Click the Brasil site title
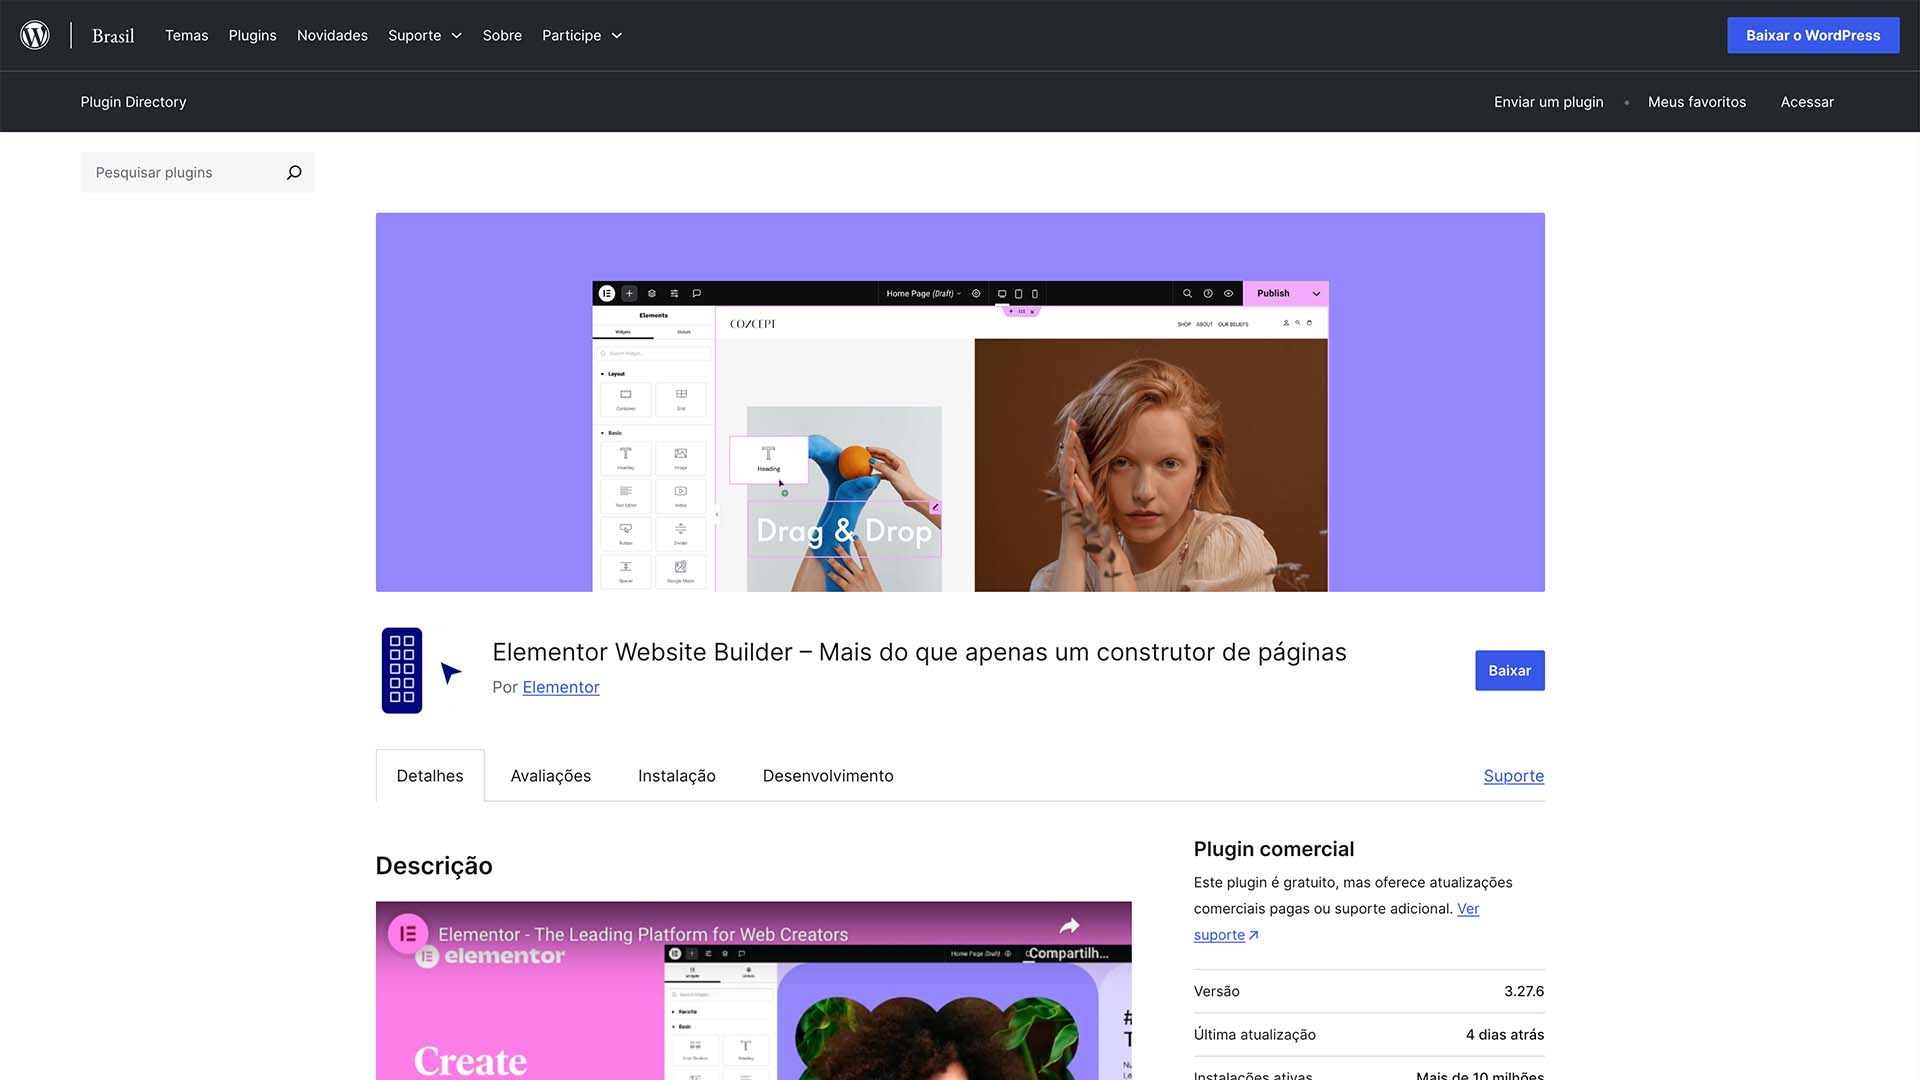Screen dimensions: 1920x1080 tap(113, 35)
